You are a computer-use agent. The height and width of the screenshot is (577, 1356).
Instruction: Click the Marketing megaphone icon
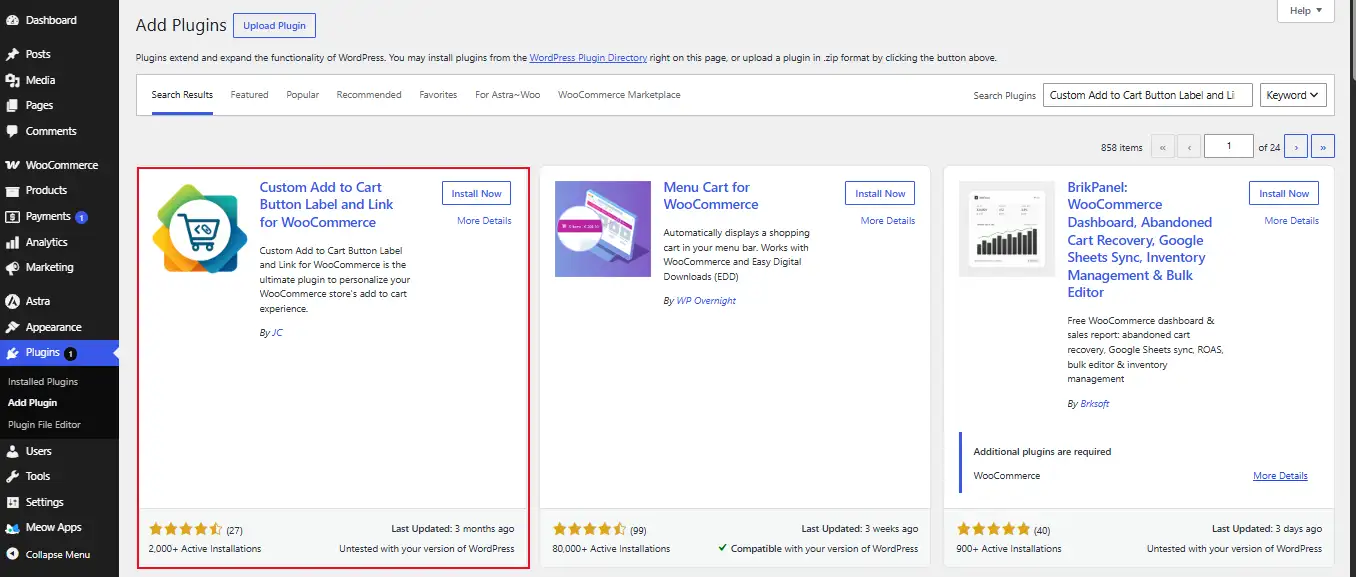pyautogui.click(x=13, y=267)
